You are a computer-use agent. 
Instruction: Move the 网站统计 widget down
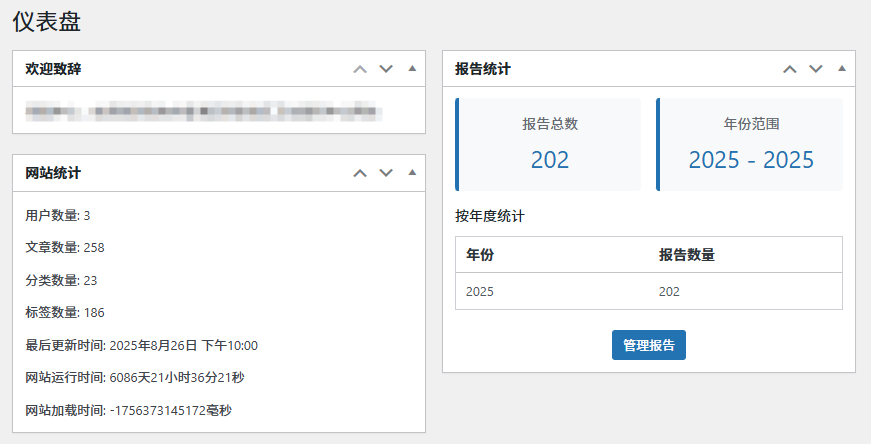pyautogui.click(x=386, y=173)
